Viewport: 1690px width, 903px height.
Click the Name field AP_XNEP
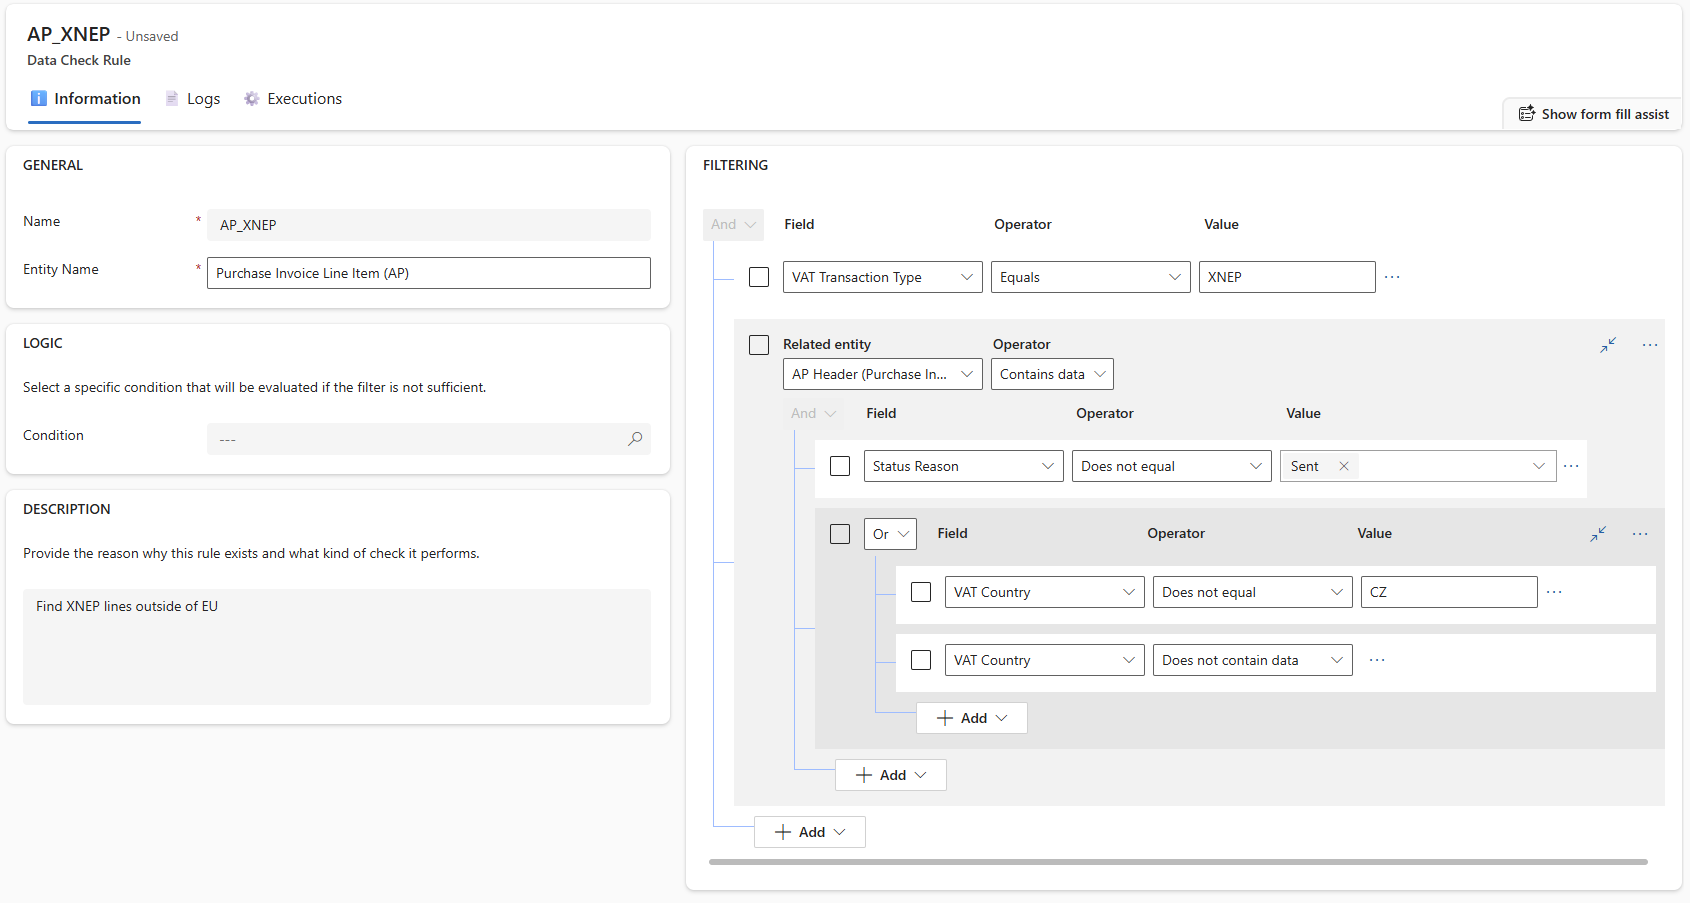429,225
